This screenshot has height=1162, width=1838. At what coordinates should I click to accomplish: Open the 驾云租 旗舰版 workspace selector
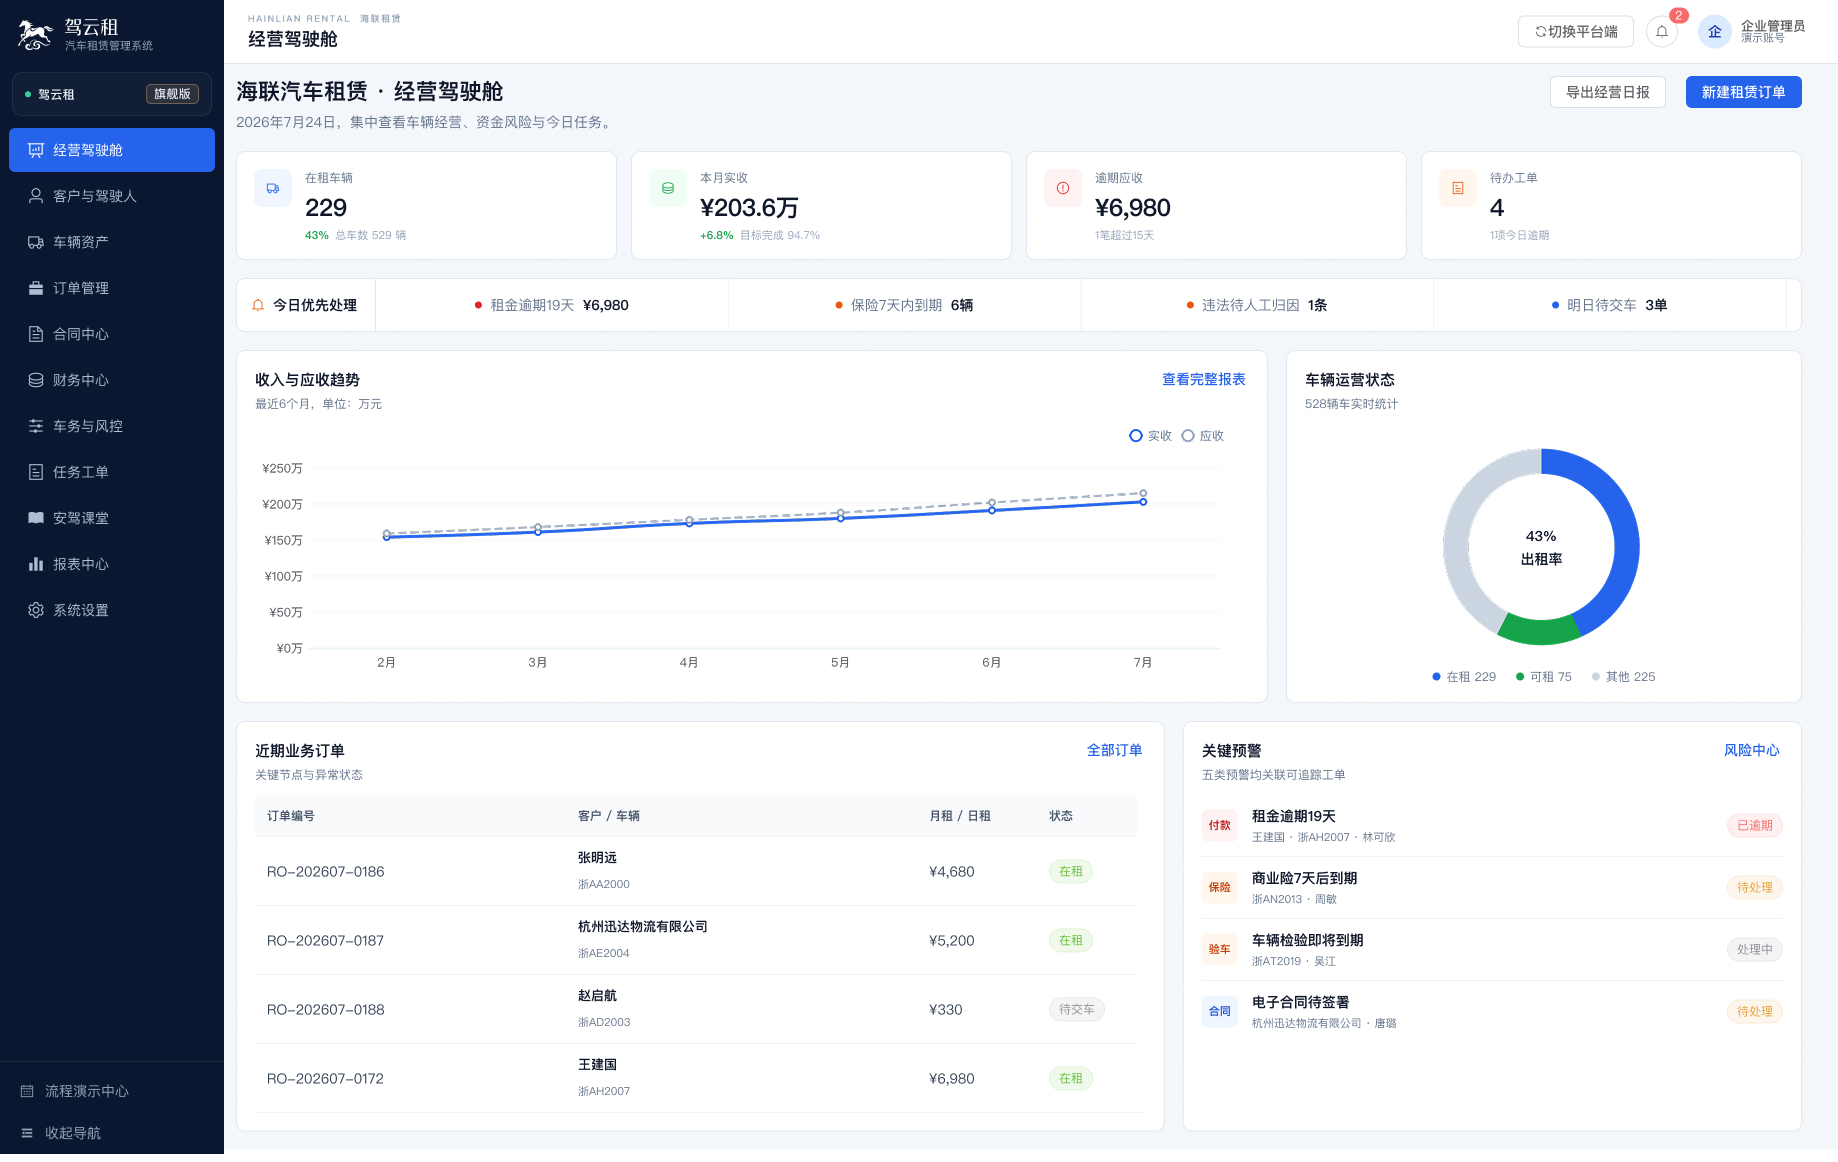coord(112,94)
